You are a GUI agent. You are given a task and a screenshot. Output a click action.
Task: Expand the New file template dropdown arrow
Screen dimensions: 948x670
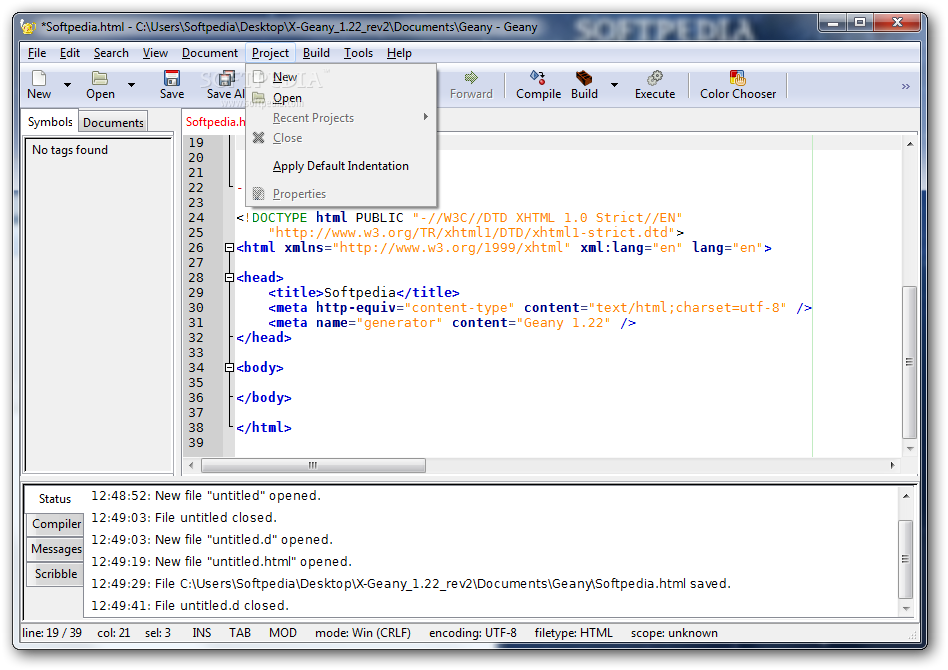point(68,85)
